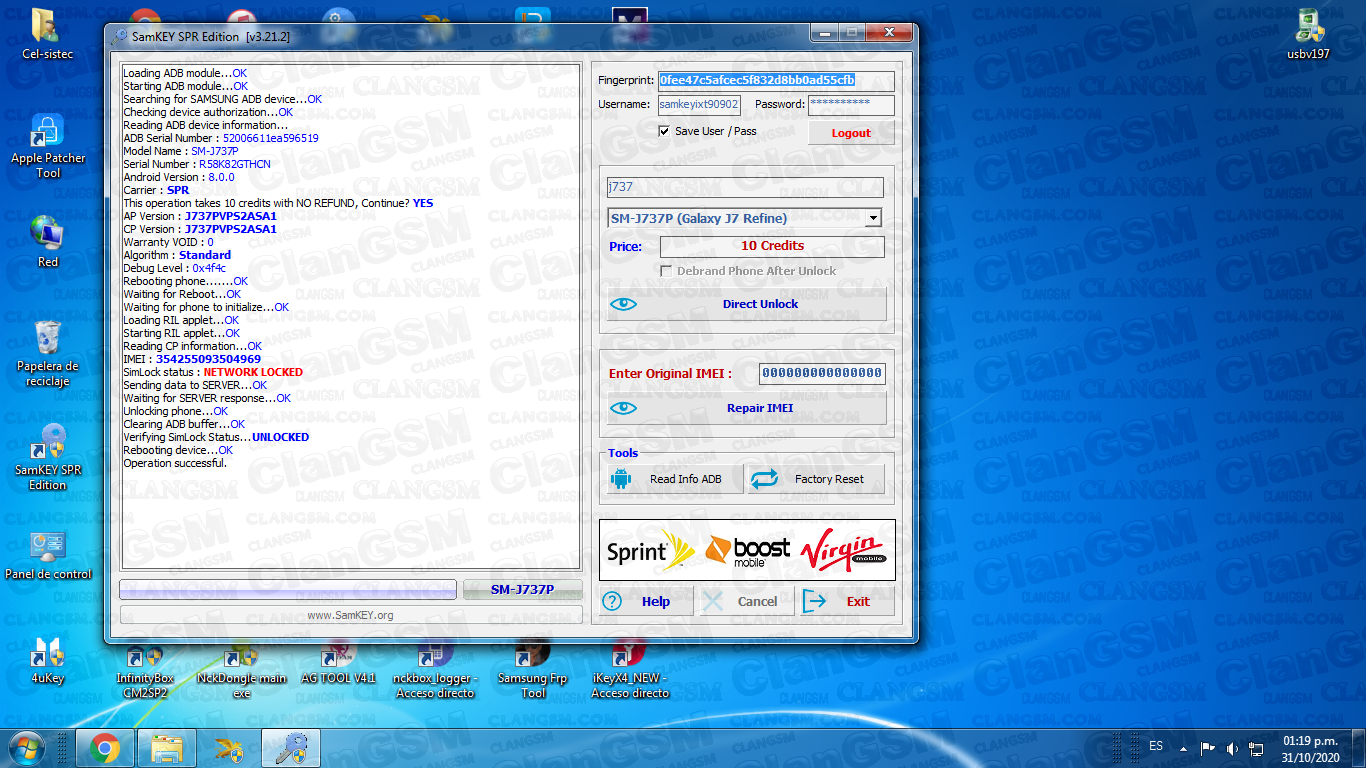The height and width of the screenshot is (768, 1366).
Task: Click the Exit button
Action: click(x=846, y=601)
